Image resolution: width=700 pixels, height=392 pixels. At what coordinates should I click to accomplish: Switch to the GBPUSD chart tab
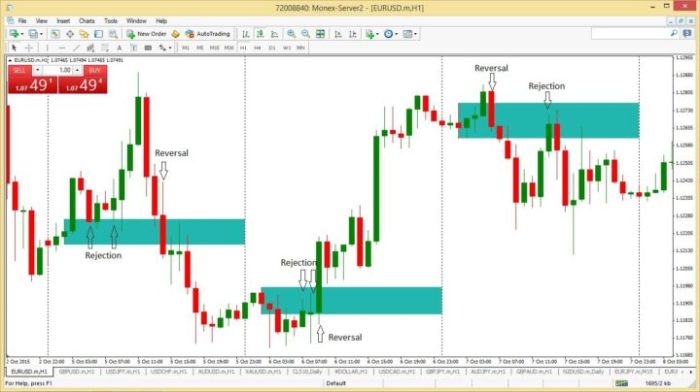(x=77, y=371)
